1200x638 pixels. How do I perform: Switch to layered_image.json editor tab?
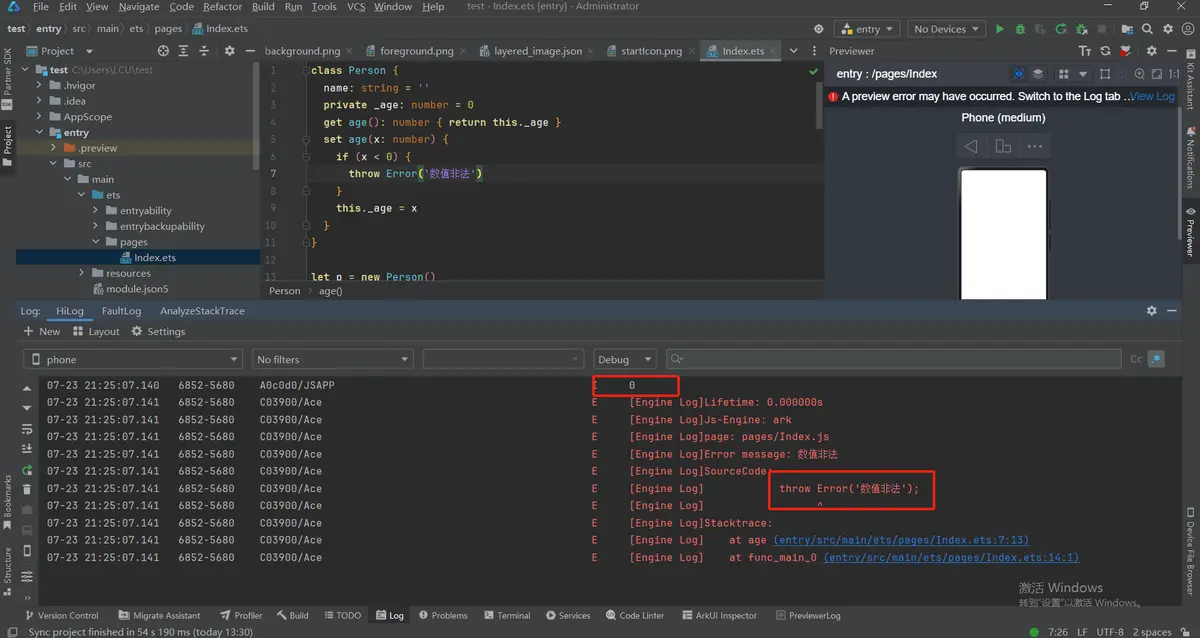[x=538, y=51]
